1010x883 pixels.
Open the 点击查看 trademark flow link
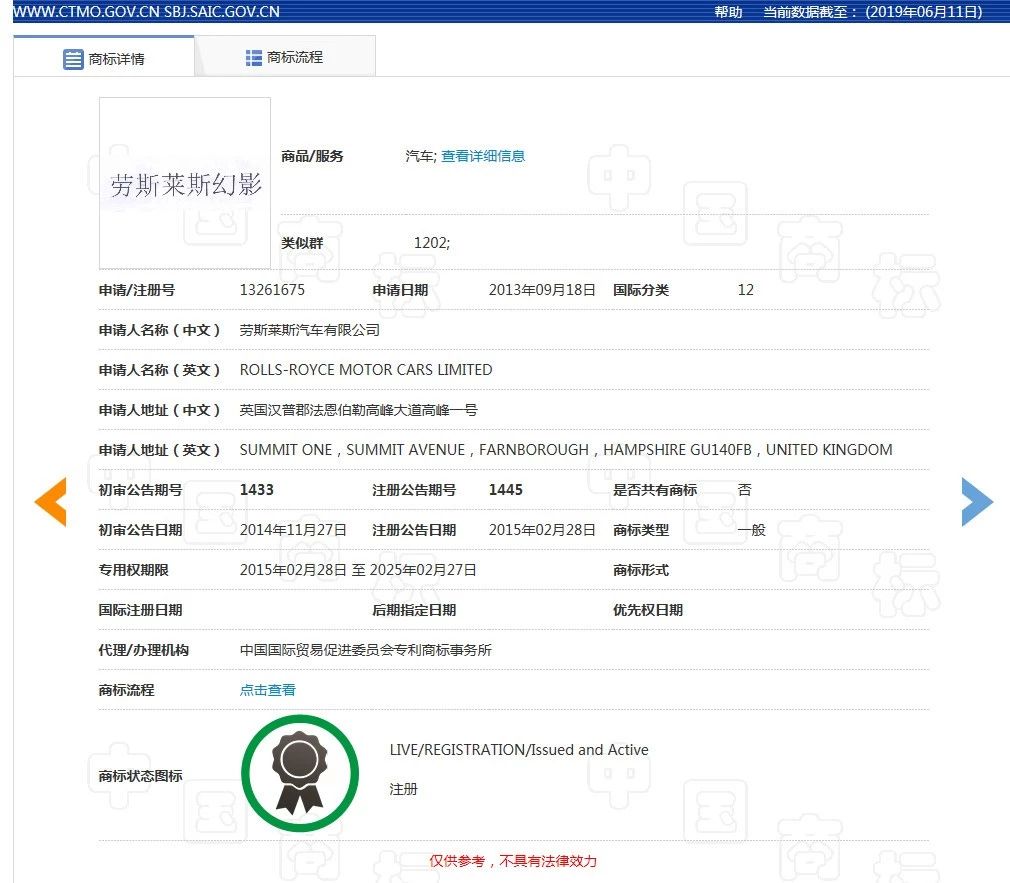pyautogui.click(x=267, y=690)
